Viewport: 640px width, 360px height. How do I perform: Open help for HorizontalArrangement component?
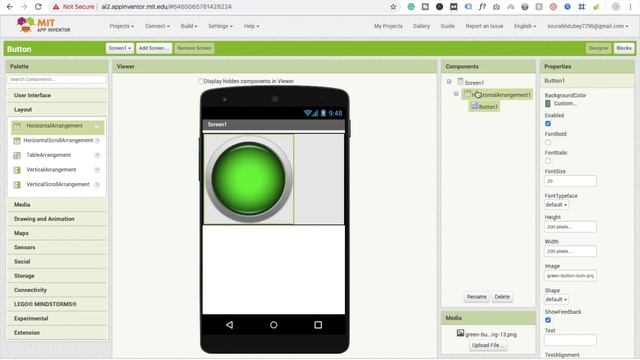click(97, 126)
